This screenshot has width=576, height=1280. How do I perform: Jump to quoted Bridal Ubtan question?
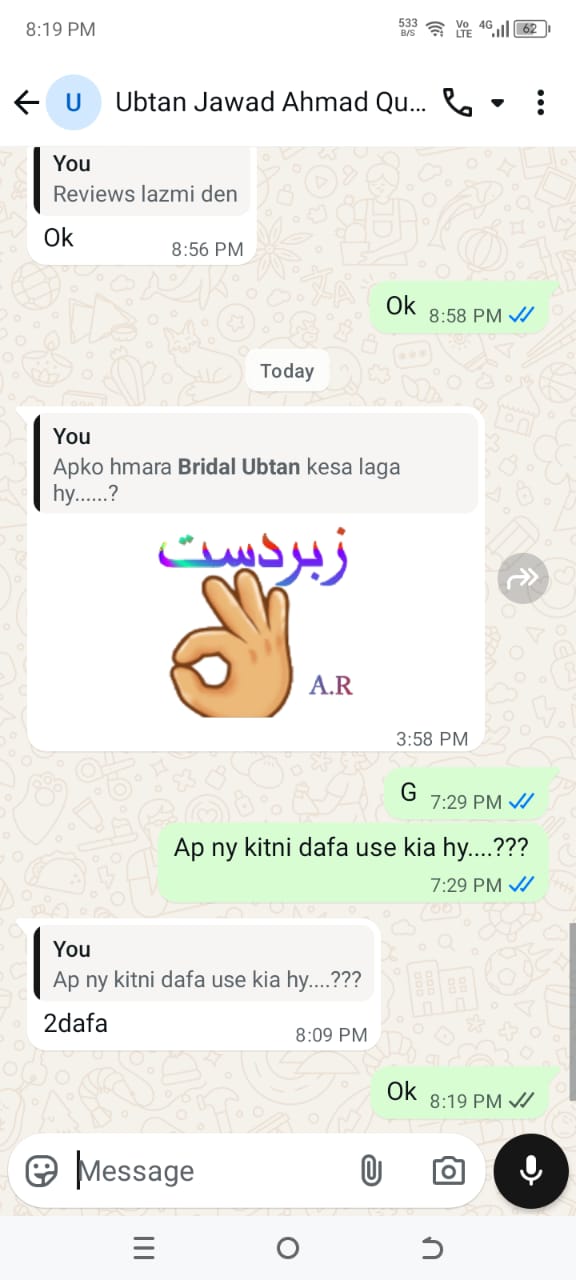click(x=255, y=465)
